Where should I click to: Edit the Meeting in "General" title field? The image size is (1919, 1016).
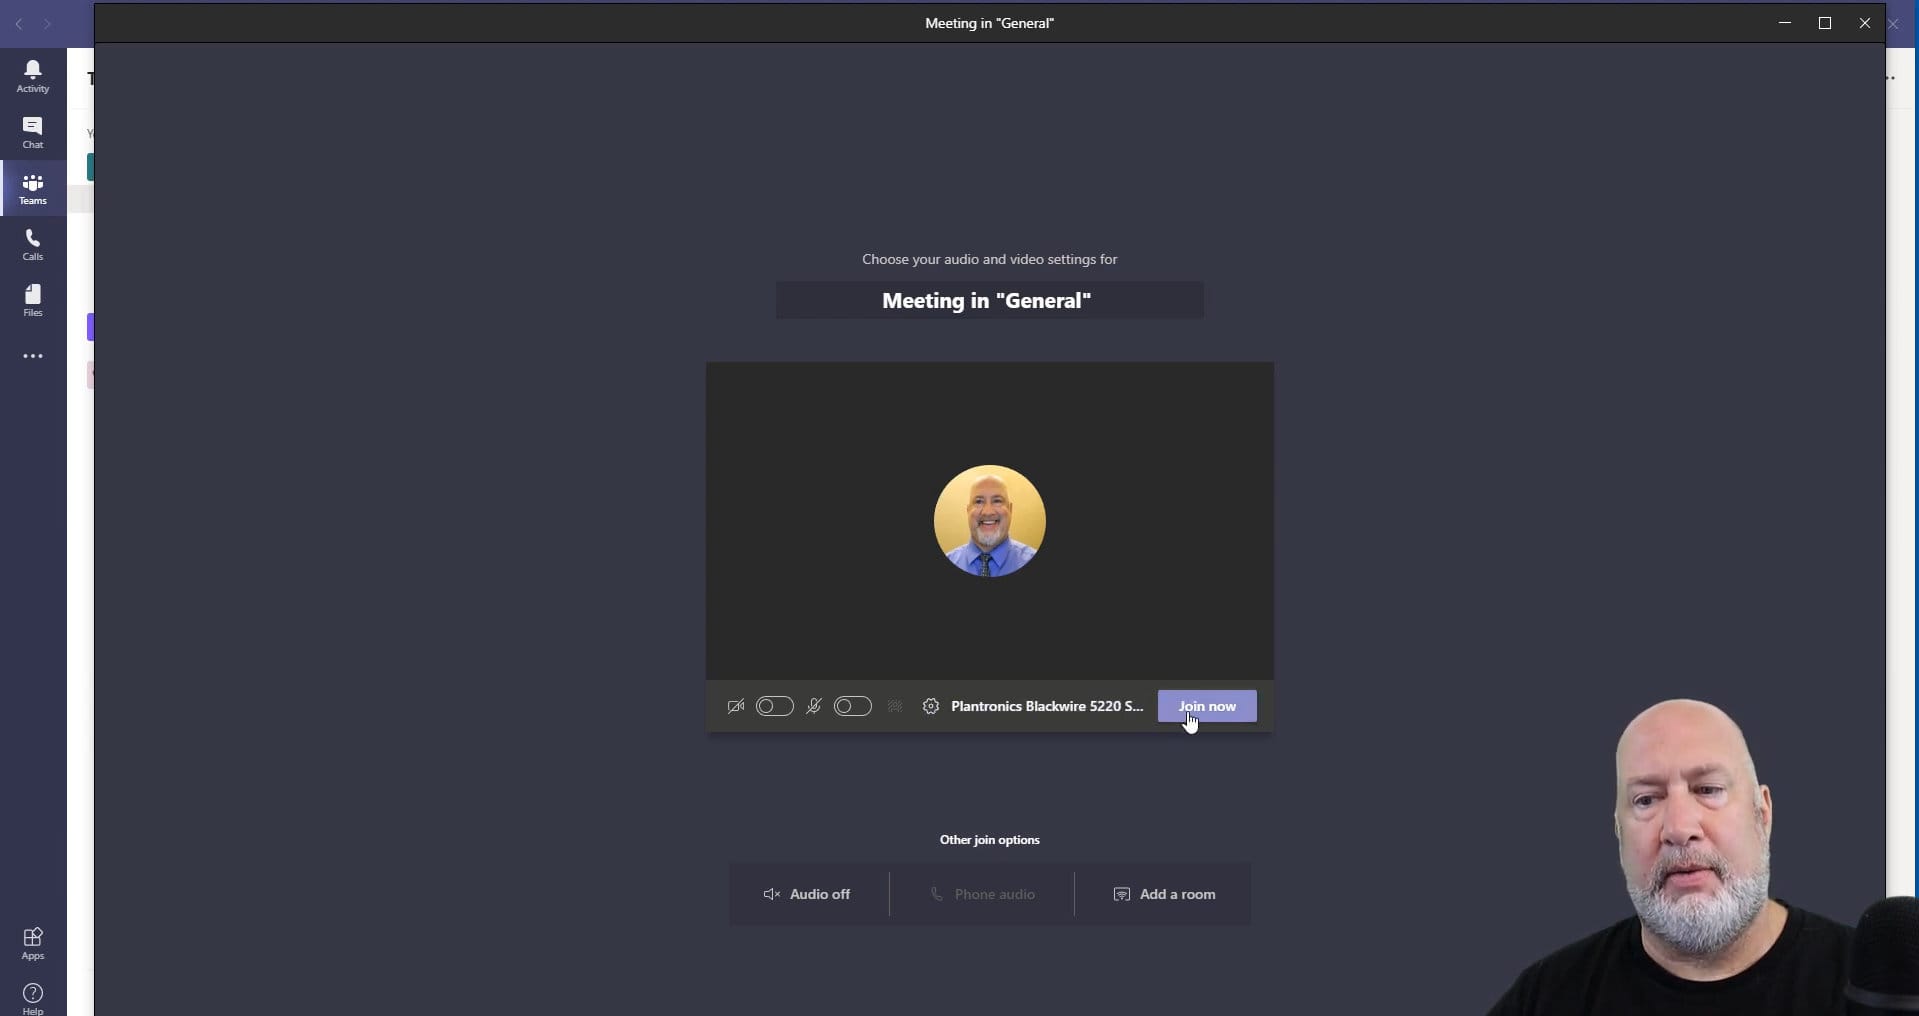(990, 300)
